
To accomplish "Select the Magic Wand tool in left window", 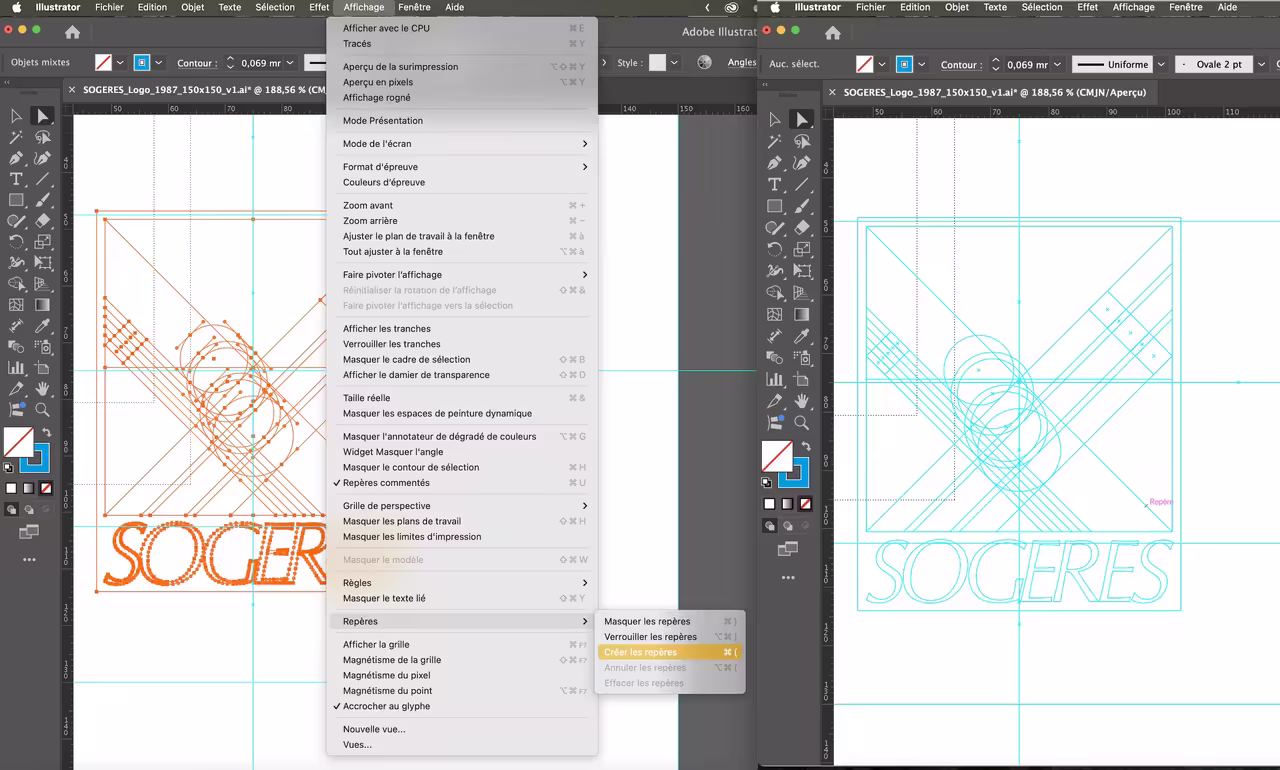I will coord(16,137).
